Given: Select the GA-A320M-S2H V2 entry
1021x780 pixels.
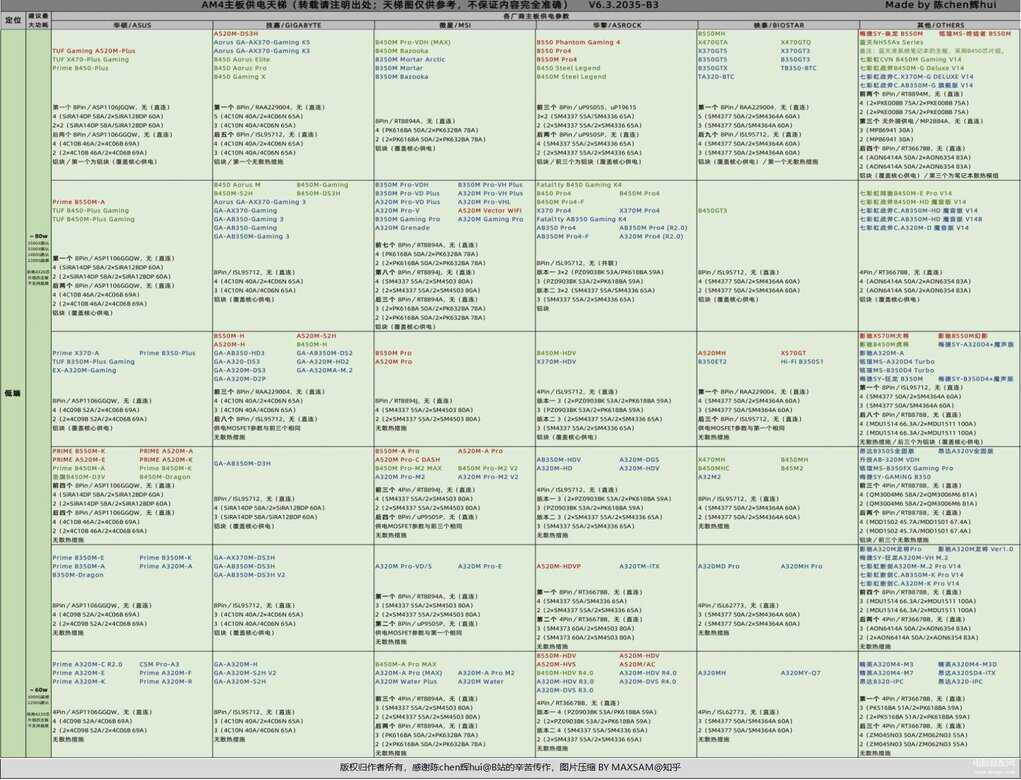Looking at the screenshot, I should pos(245,673).
